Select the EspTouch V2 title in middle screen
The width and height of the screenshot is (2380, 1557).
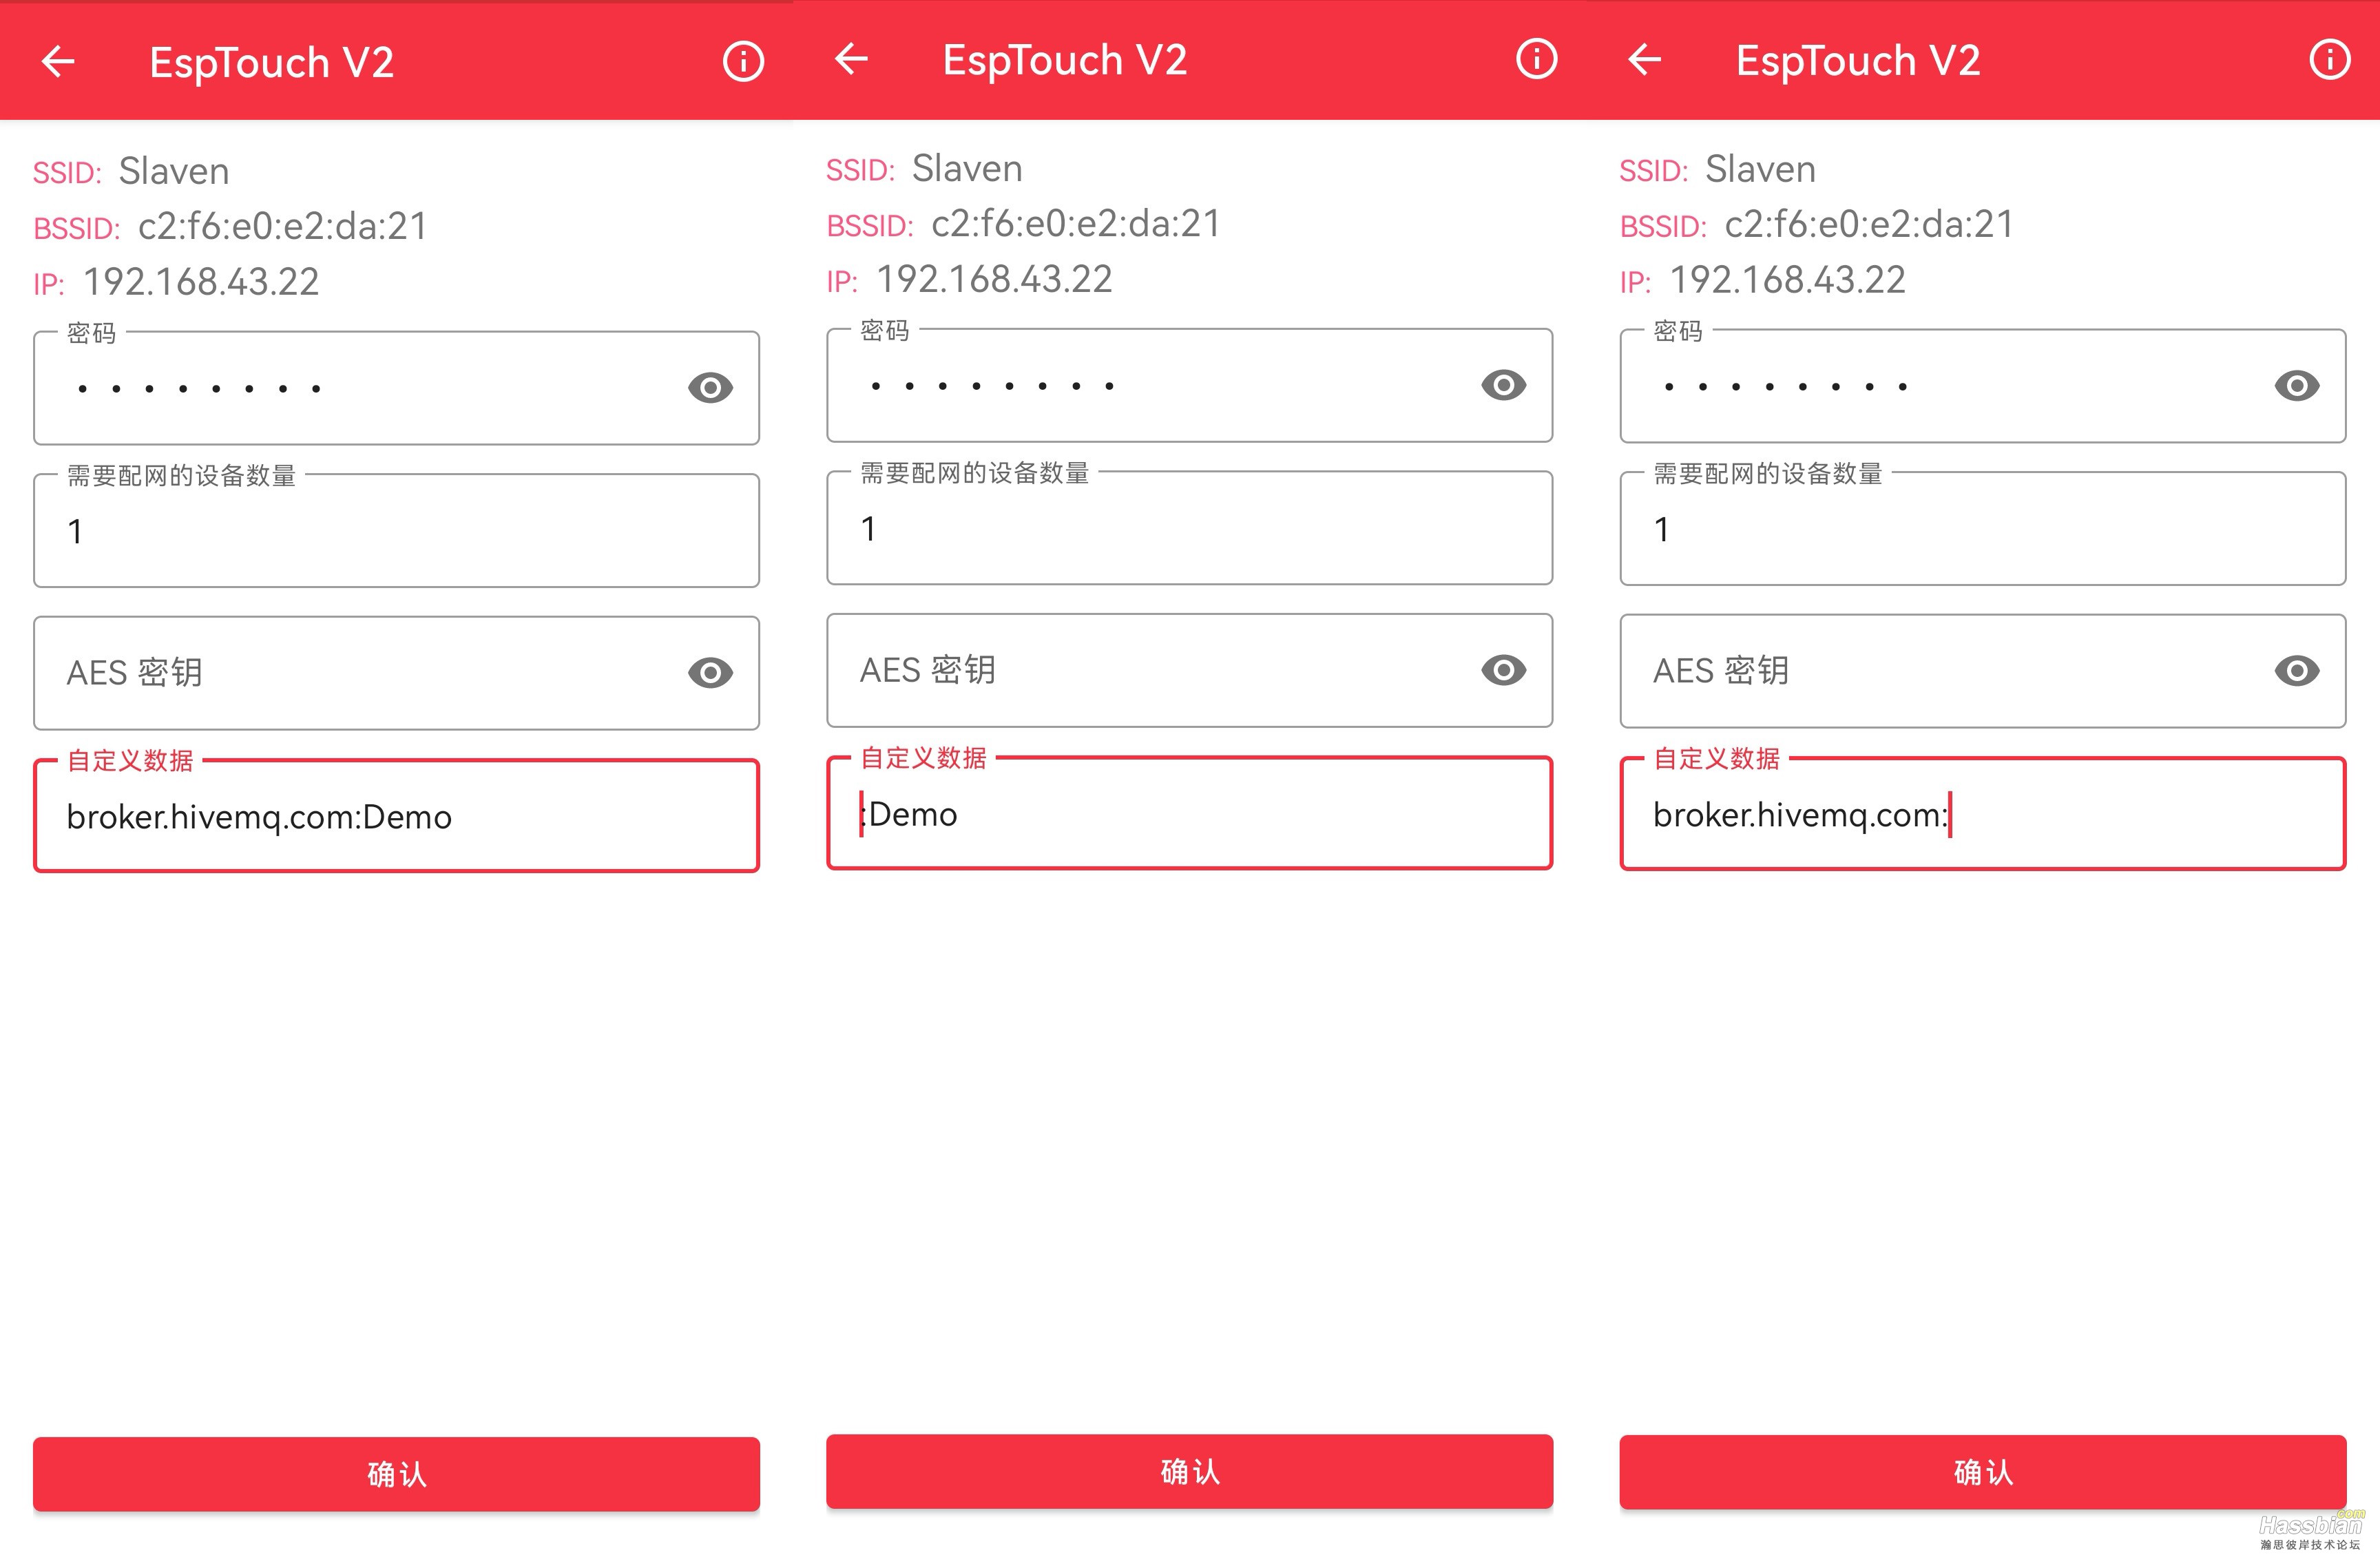pyautogui.click(x=1064, y=60)
